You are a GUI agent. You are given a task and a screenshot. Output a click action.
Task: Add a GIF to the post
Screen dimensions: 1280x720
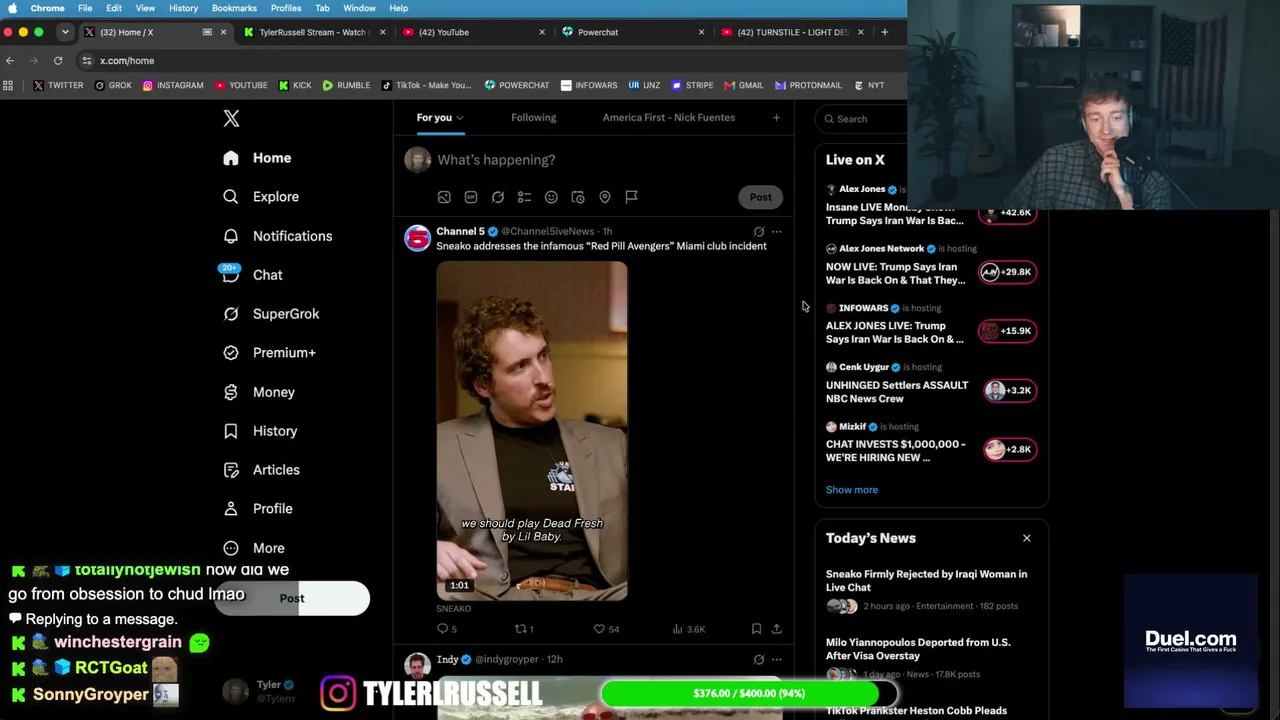click(x=471, y=197)
